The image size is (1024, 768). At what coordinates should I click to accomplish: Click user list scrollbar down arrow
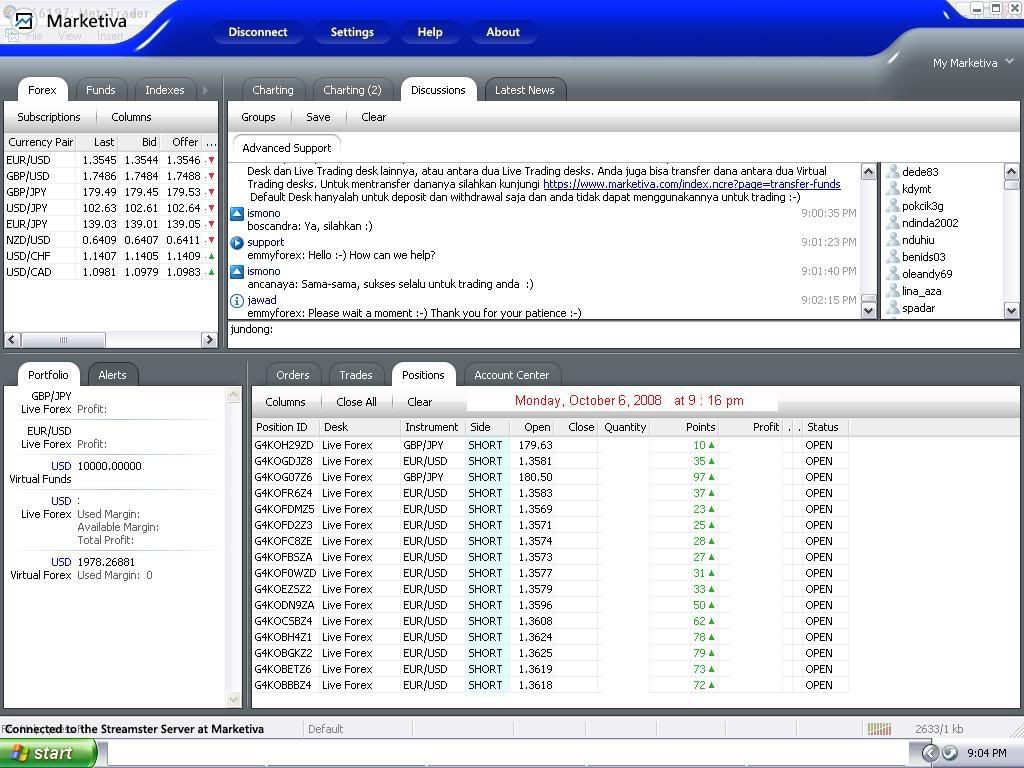click(1011, 311)
